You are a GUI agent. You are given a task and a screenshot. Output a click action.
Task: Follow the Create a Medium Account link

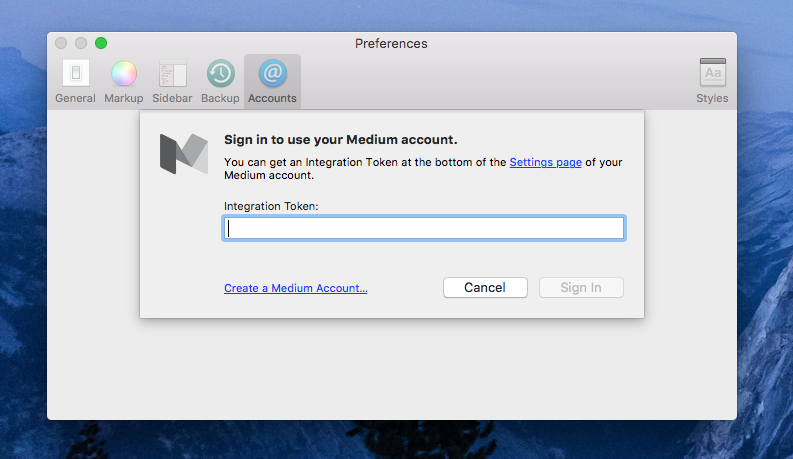tap(296, 288)
